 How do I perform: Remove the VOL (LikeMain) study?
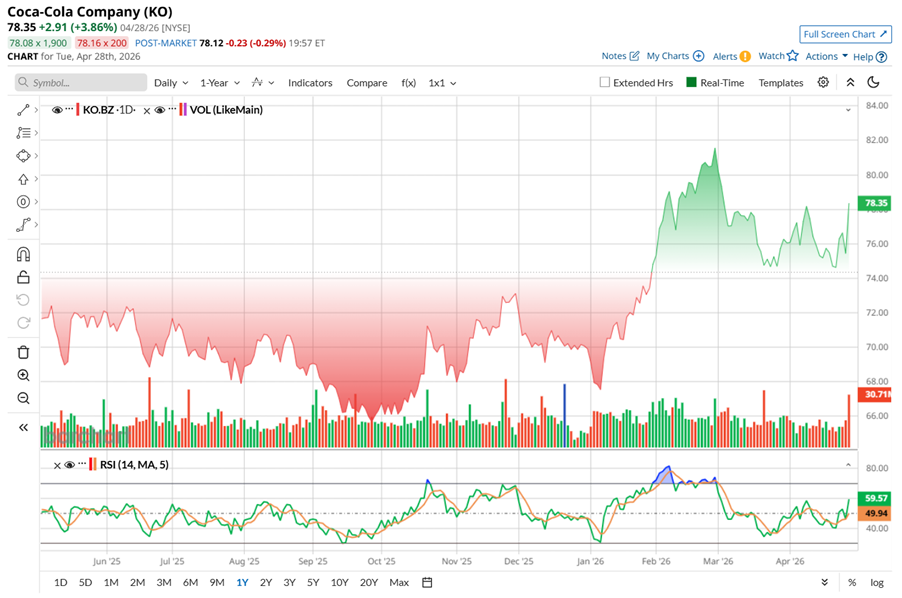pyautogui.click(x=147, y=110)
